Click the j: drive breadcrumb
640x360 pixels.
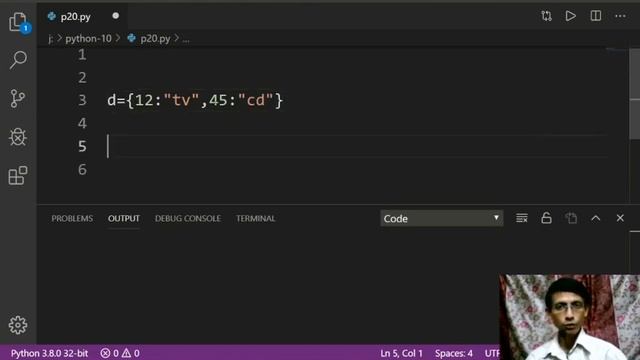(x=51, y=39)
